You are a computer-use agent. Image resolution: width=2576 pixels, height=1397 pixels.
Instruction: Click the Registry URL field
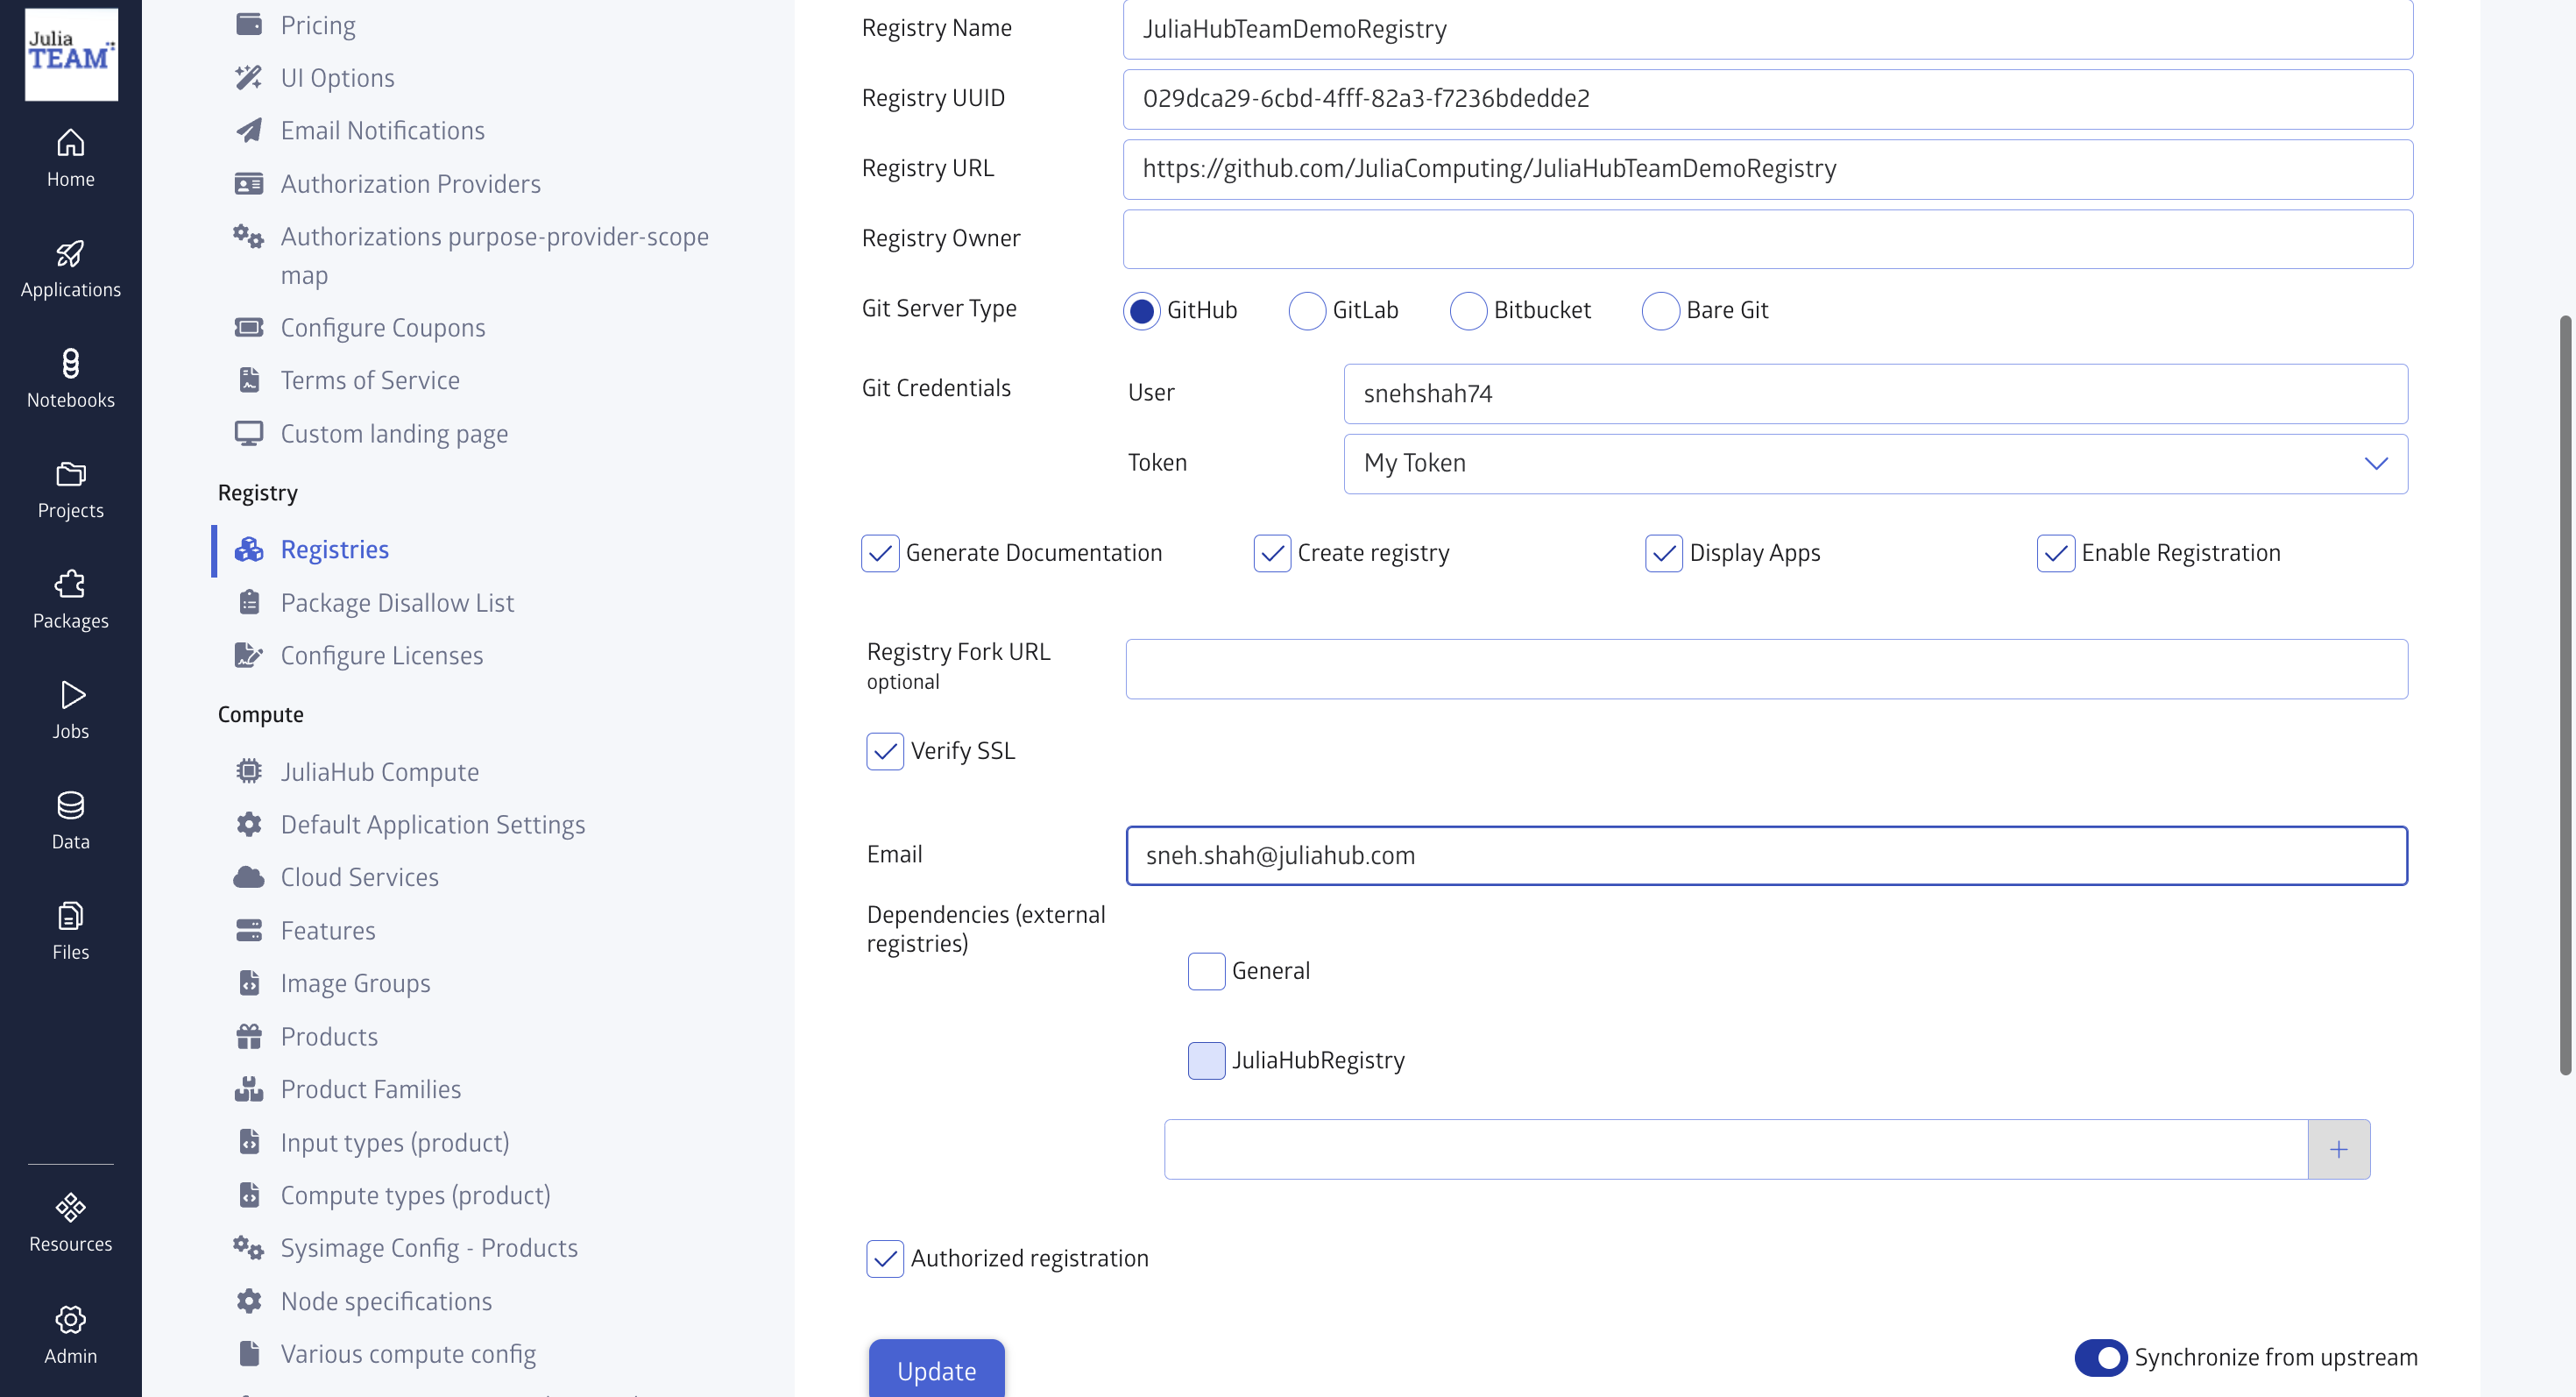[x=1767, y=169]
